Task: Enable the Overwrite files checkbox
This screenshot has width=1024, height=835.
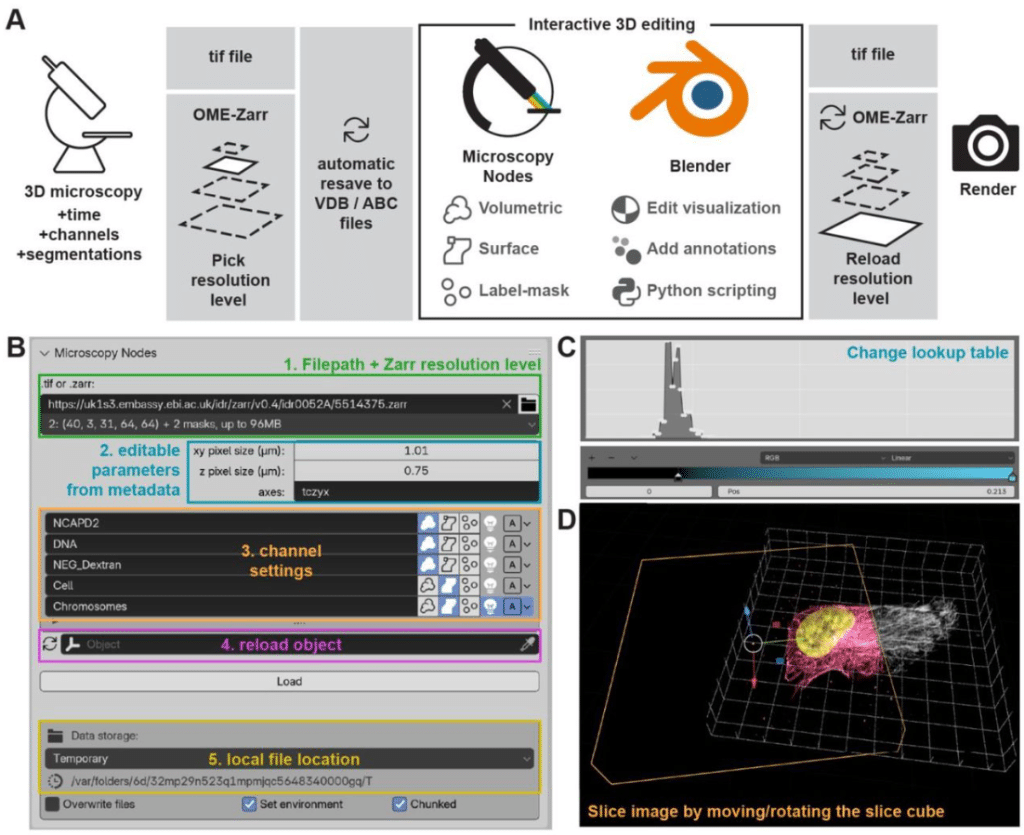Action: pyautogui.click(x=52, y=804)
